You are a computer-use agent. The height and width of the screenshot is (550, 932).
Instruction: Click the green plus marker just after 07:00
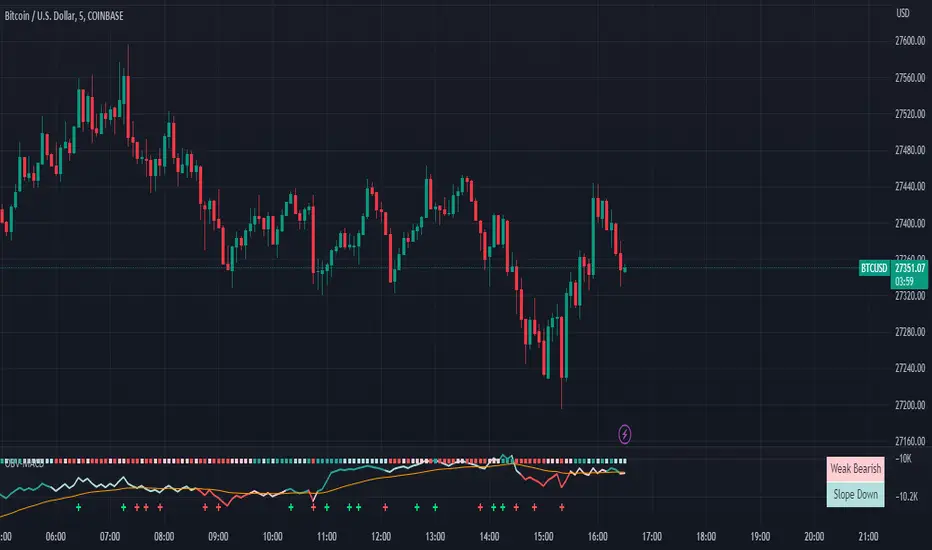124,507
